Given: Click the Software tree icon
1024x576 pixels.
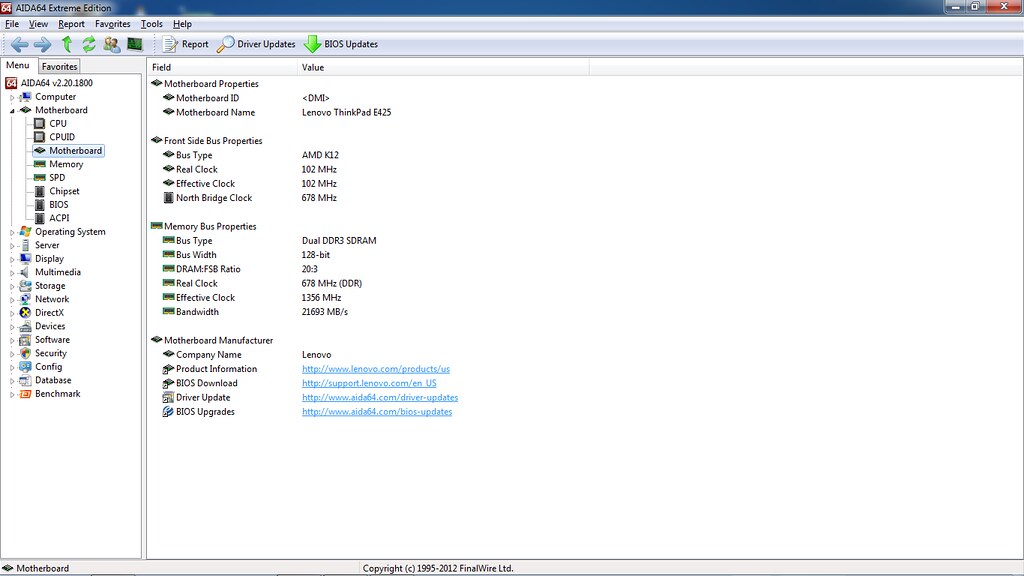Looking at the screenshot, I should point(25,340).
